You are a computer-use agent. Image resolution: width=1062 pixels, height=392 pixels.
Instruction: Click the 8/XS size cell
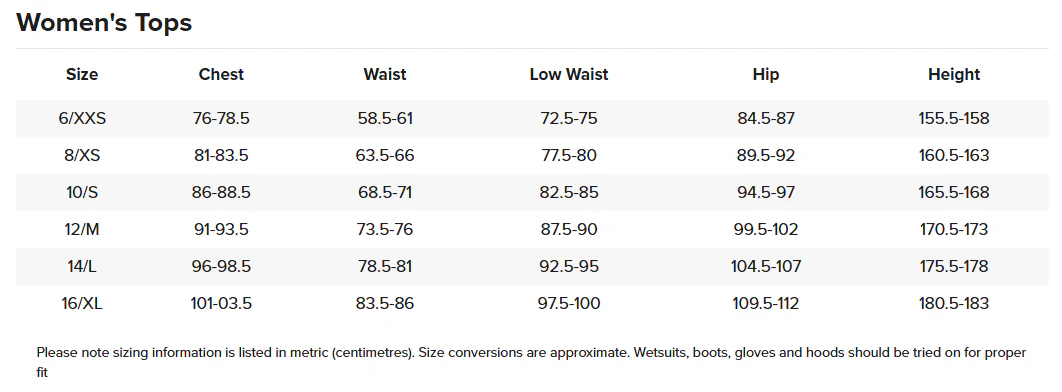[82, 156]
